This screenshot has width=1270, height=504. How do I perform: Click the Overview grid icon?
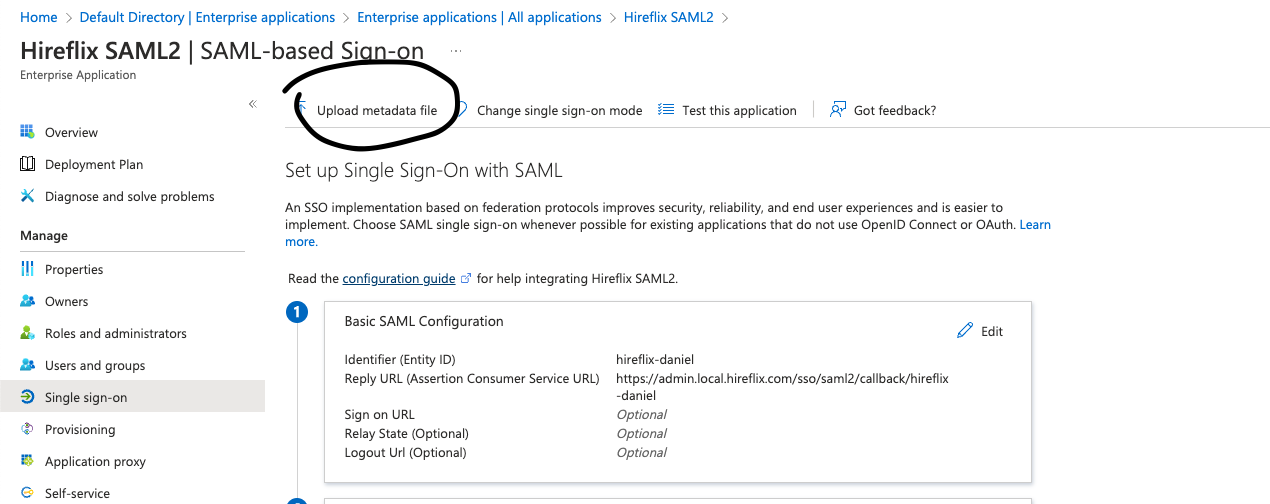point(27,132)
